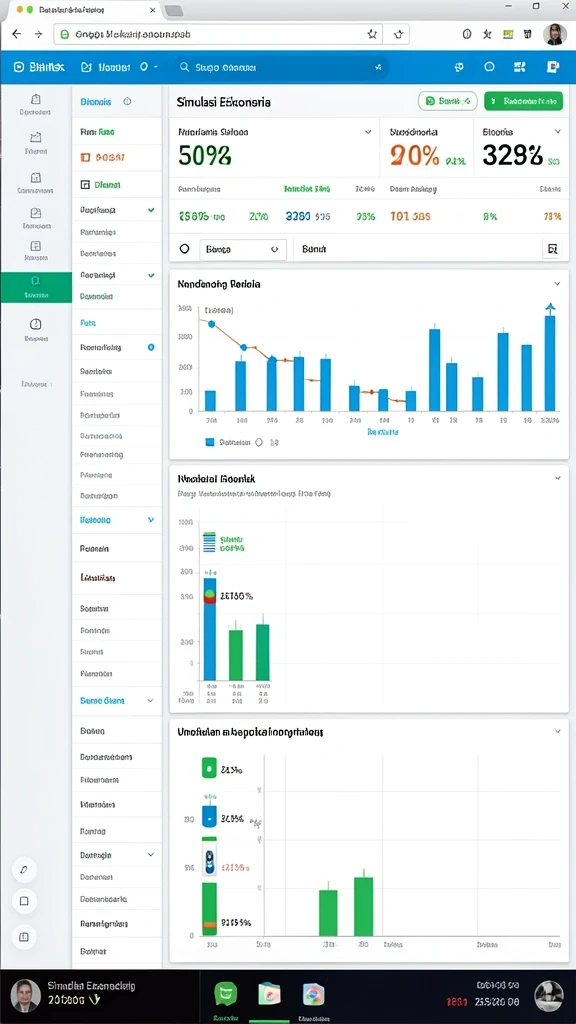Image resolution: width=576 pixels, height=1024 pixels.
Task: Open the Bawas dropdown
Action: point(242,249)
